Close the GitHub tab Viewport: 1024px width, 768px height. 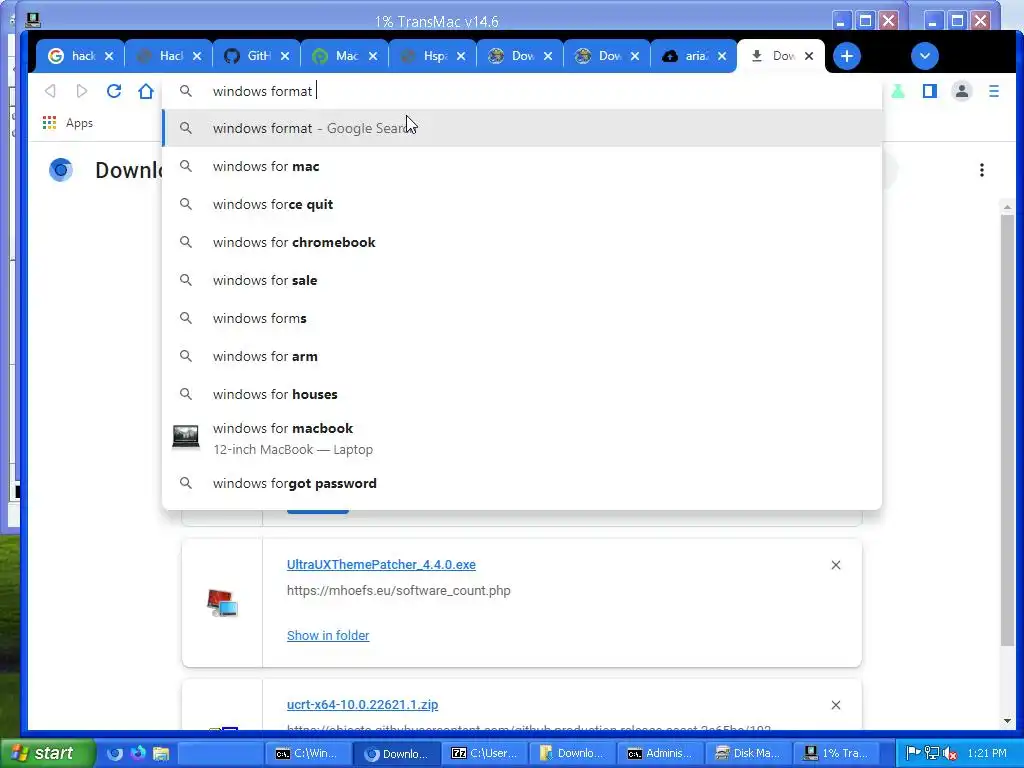(x=285, y=56)
